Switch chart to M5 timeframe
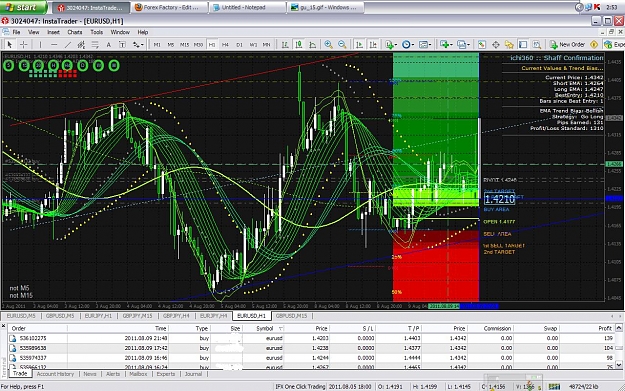The height and width of the screenshot is (391, 625). pyautogui.click(x=171, y=45)
